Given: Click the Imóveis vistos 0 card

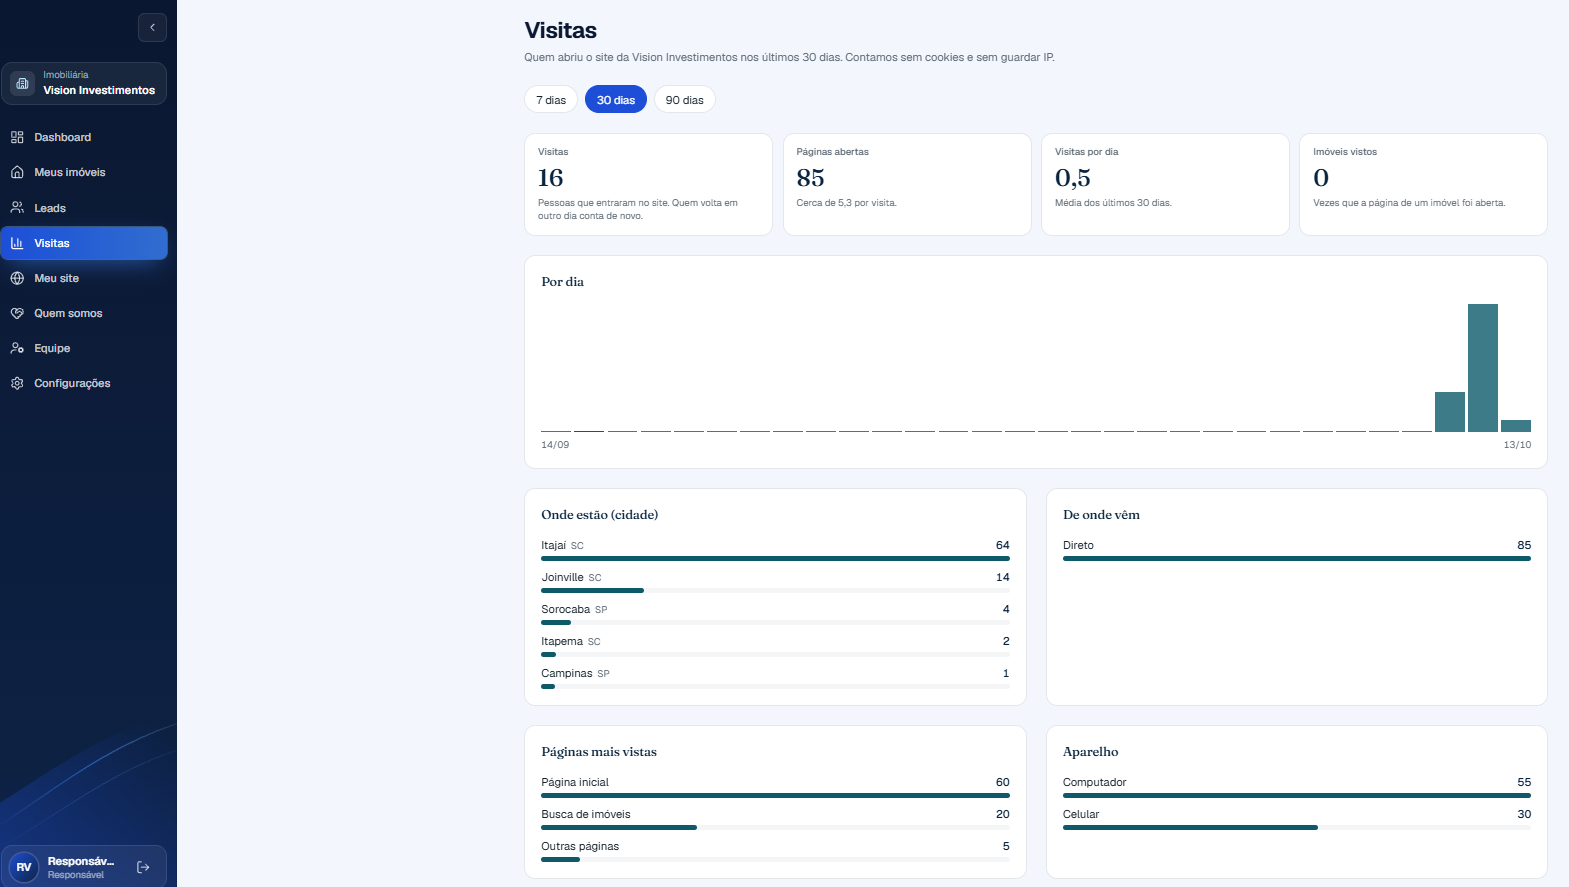Looking at the screenshot, I should click(1424, 185).
